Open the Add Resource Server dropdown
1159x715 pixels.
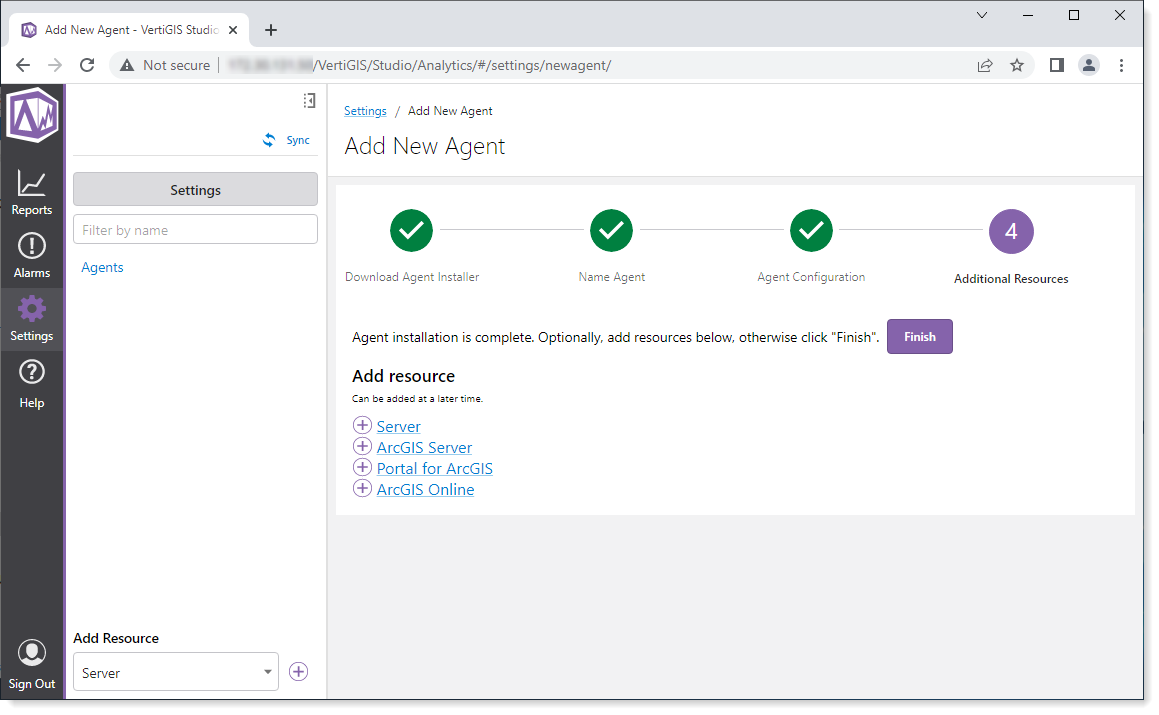point(176,672)
